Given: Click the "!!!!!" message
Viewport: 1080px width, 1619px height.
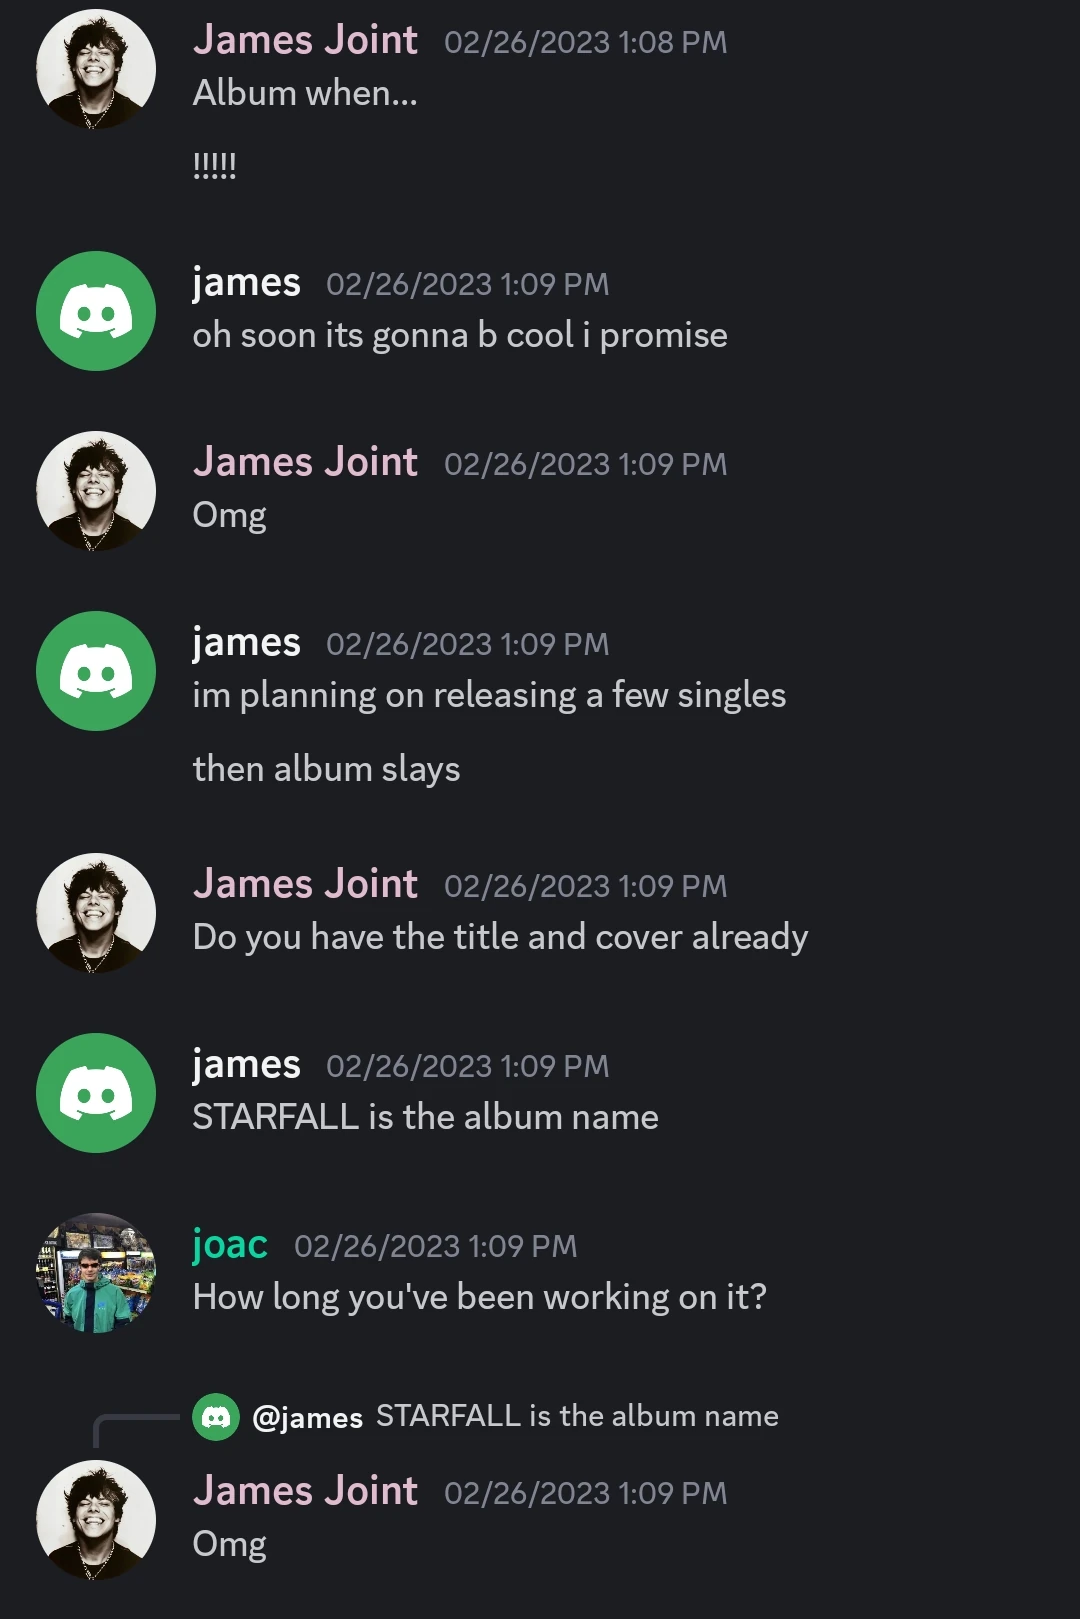Looking at the screenshot, I should [214, 165].
